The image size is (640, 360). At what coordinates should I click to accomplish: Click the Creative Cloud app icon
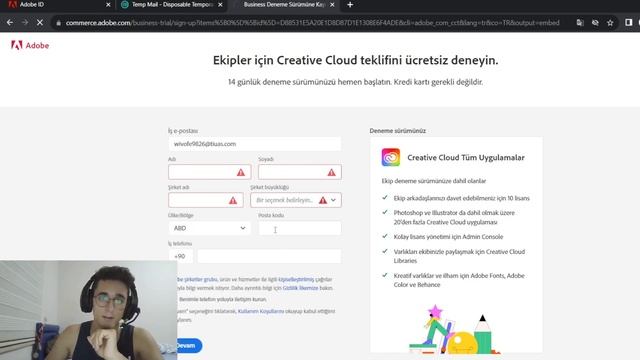click(391, 157)
